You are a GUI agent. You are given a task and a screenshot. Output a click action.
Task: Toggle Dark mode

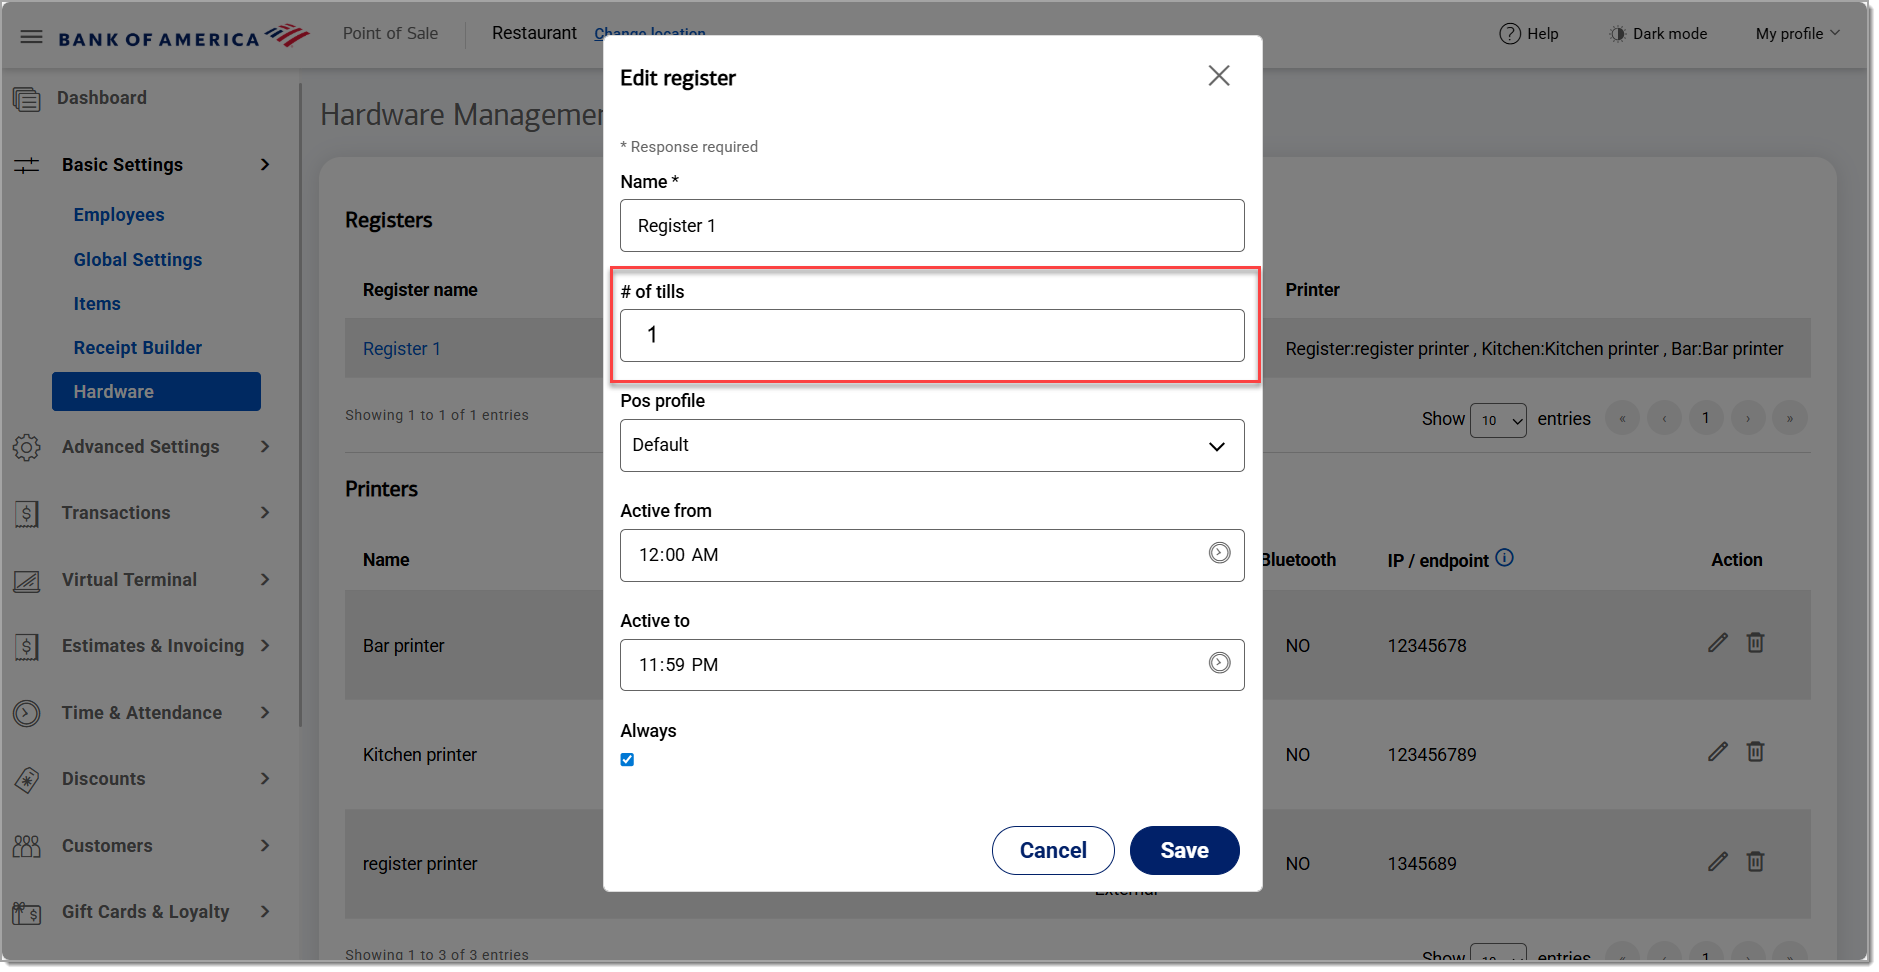click(1658, 34)
